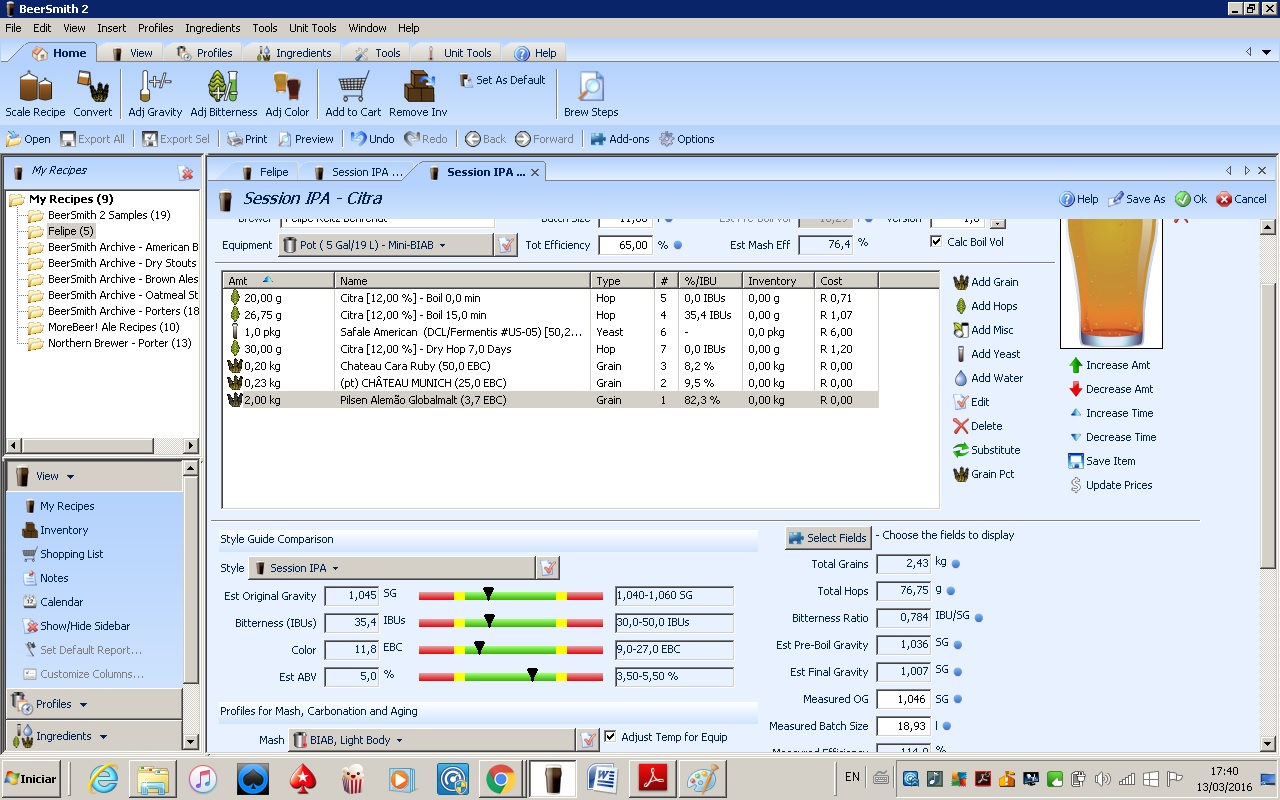Expand the Ingredients sidebar section
Screen dimensions: 1280x800
(x=94, y=736)
